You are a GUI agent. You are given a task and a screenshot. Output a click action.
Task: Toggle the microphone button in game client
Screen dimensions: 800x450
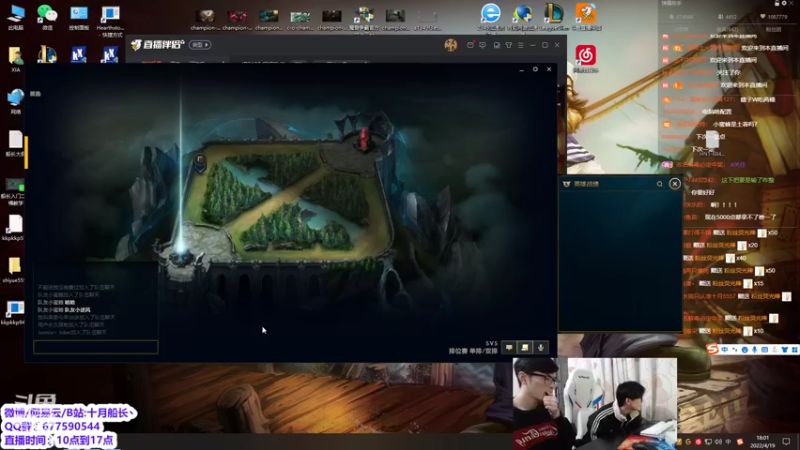point(541,347)
